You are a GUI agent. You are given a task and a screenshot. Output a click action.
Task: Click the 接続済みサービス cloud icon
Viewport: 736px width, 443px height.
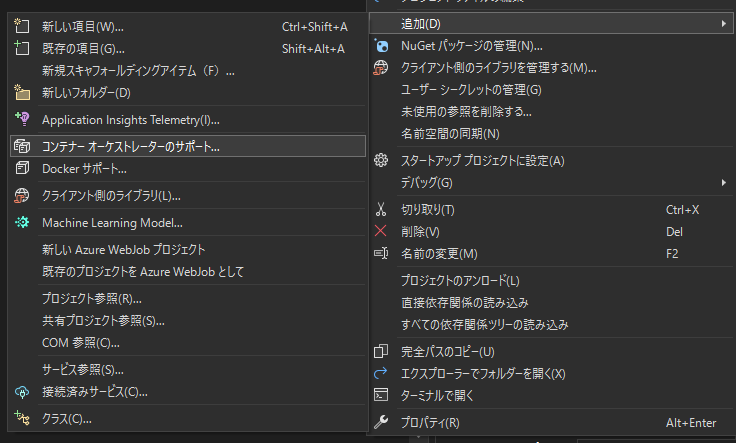(22, 392)
